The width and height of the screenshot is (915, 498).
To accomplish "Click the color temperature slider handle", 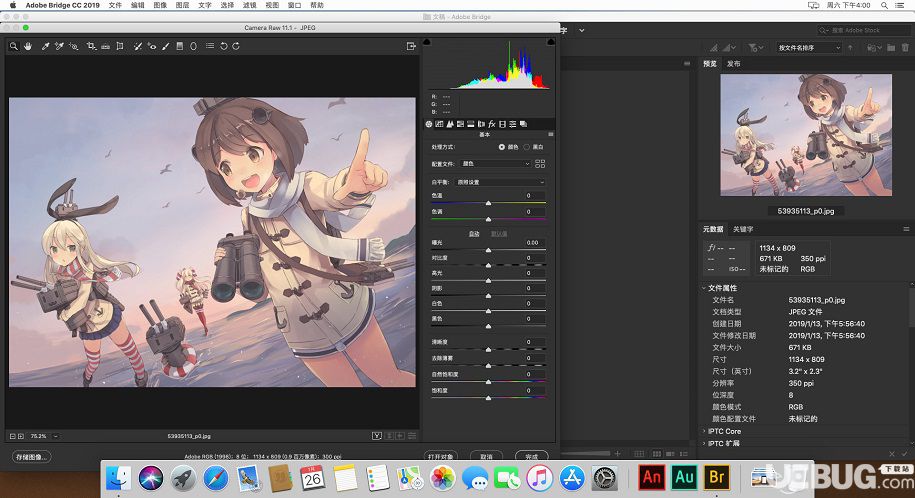I will pos(488,203).
